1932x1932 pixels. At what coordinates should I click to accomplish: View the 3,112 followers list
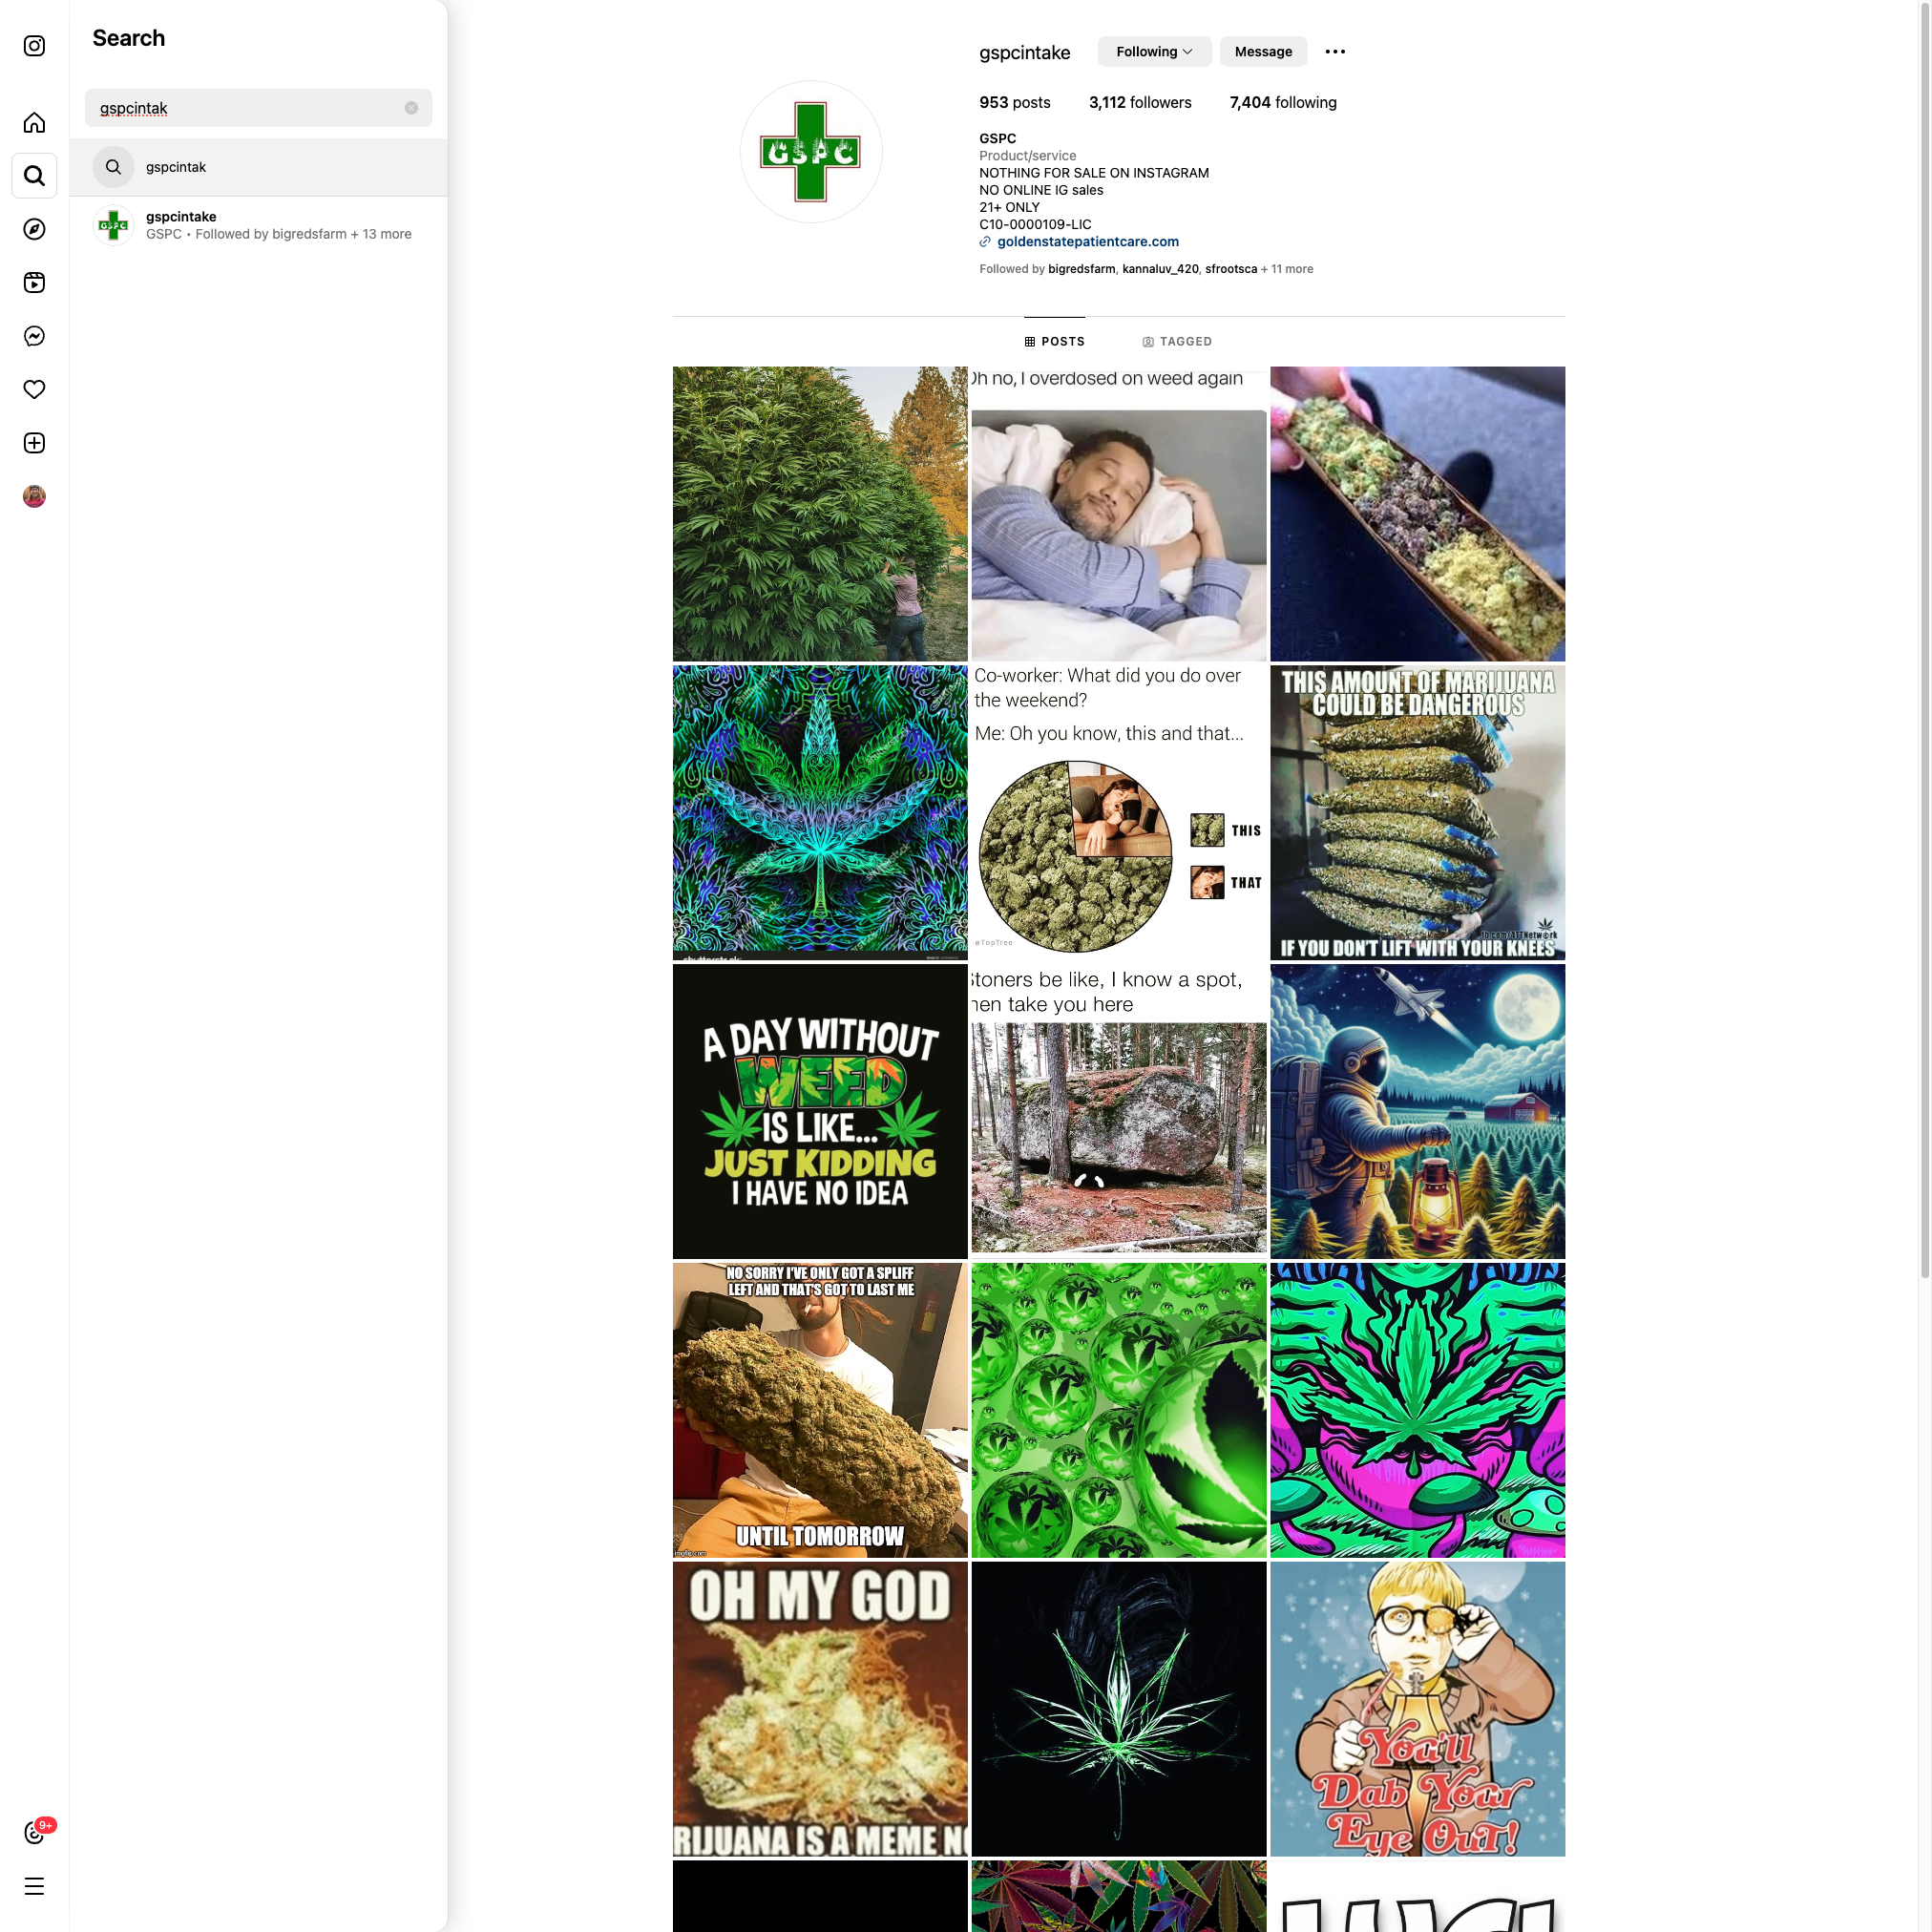1140,103
